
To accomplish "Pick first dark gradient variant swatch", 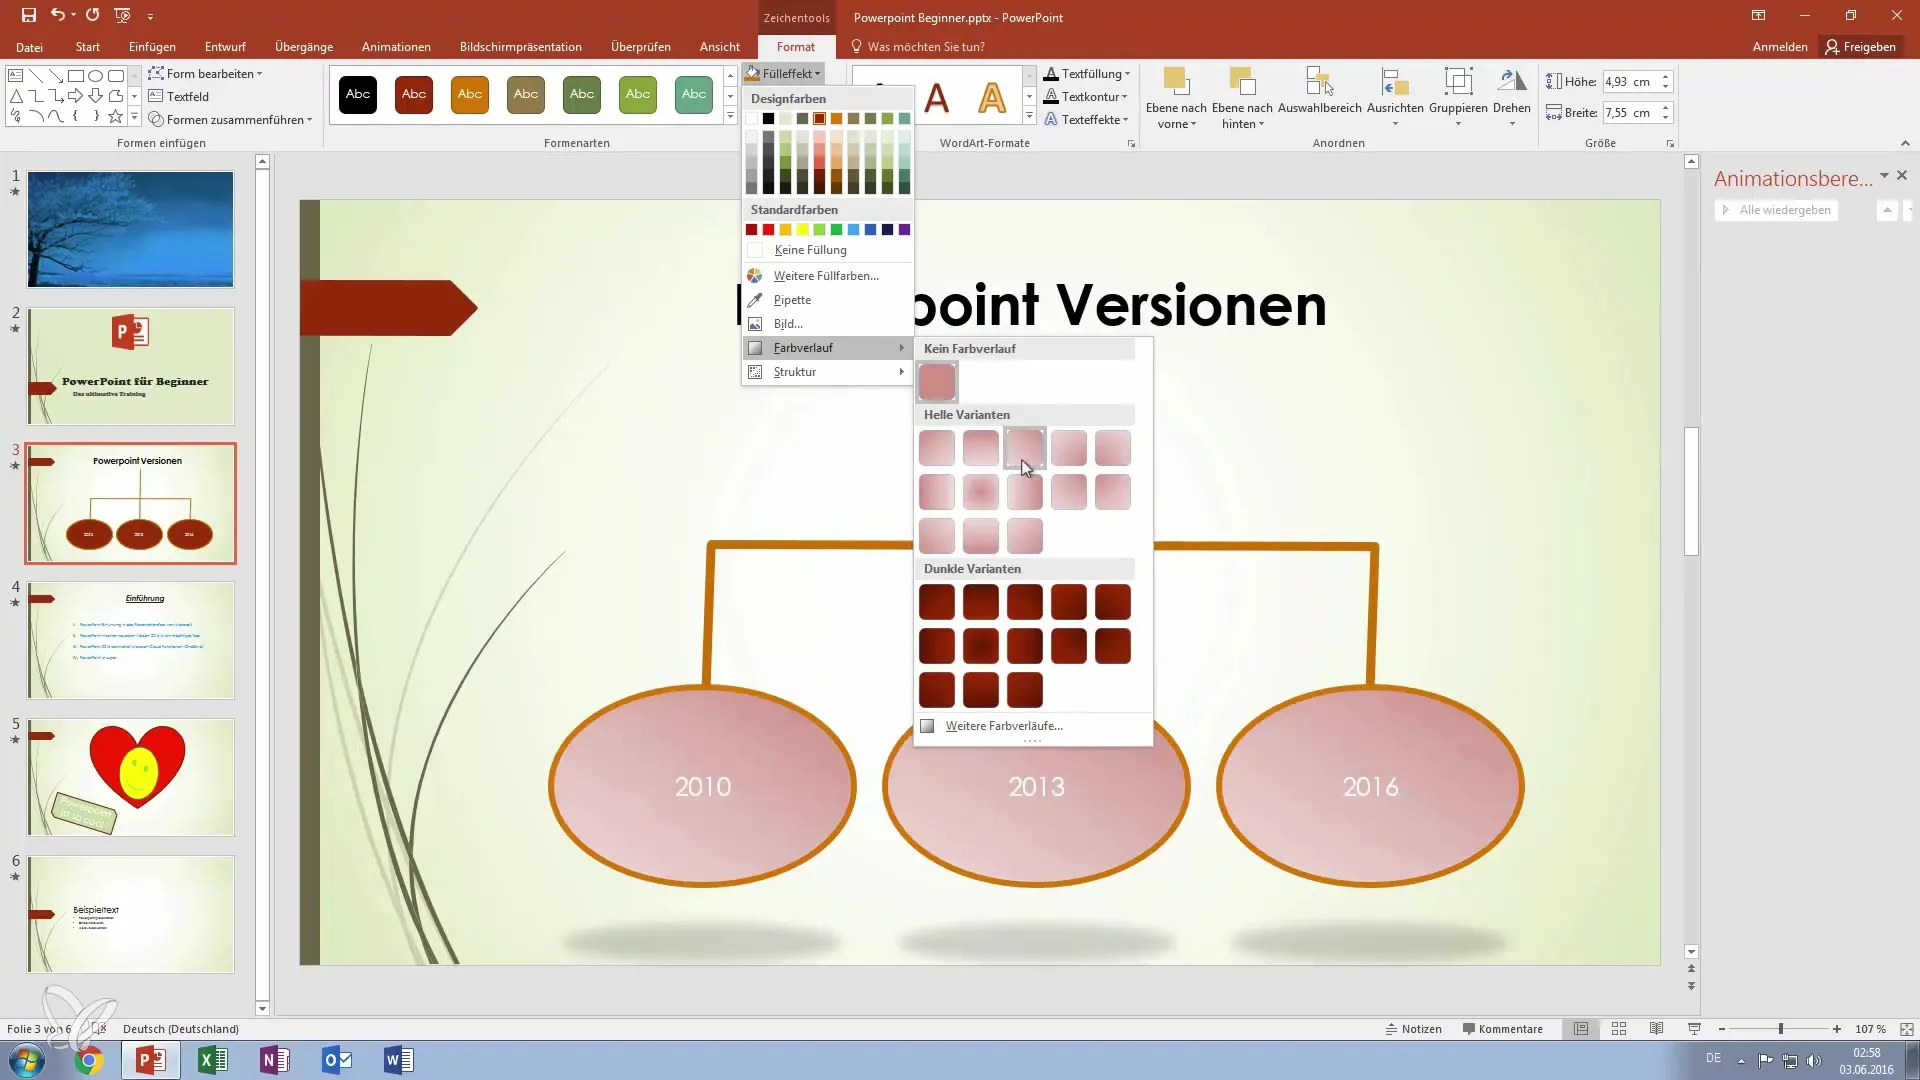I will (x=937, y=602).
